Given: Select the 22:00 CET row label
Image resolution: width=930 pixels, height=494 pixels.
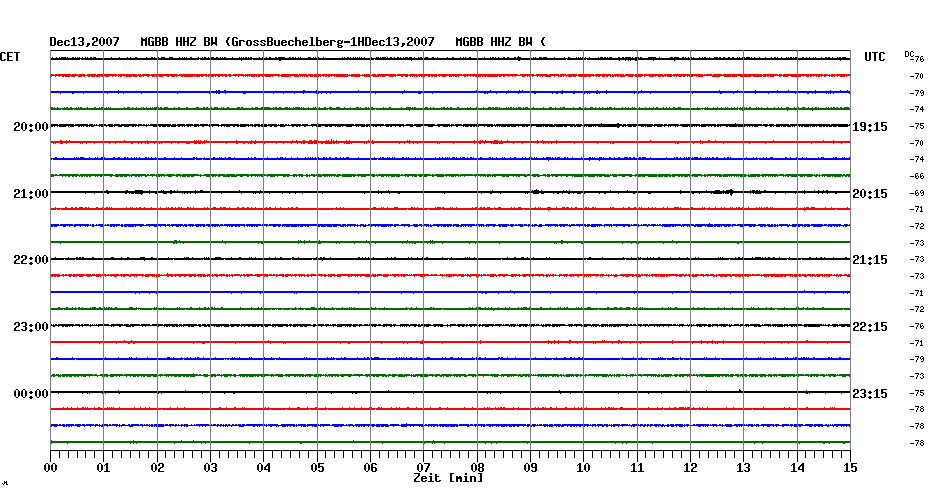Looking at the screenshot, I should (x=31, y=260).
